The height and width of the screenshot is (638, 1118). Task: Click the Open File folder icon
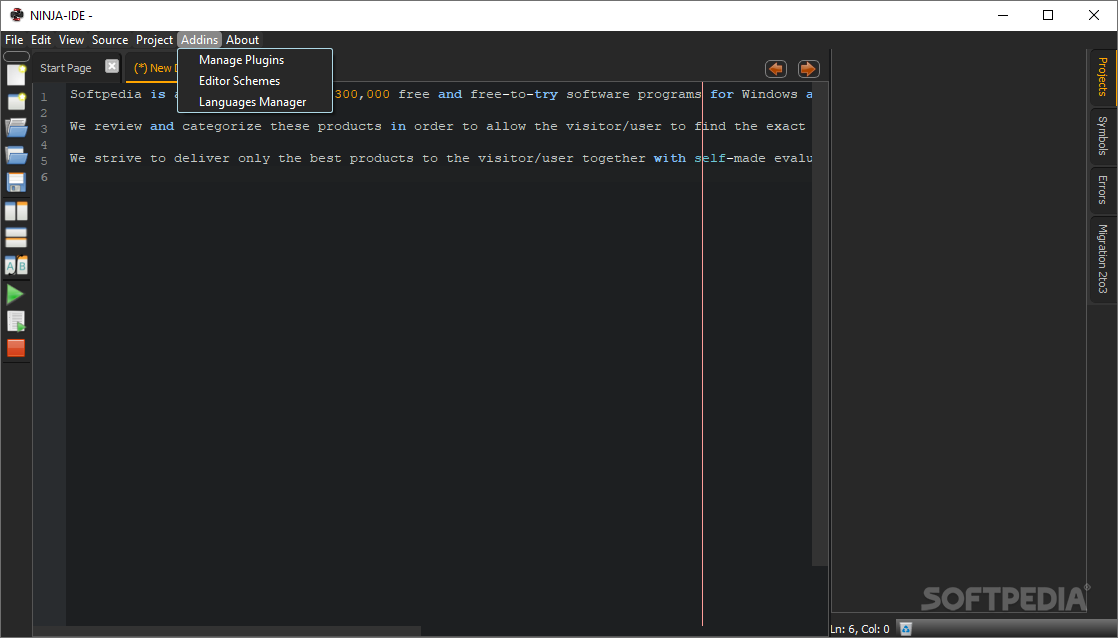[x=16, y=128]
